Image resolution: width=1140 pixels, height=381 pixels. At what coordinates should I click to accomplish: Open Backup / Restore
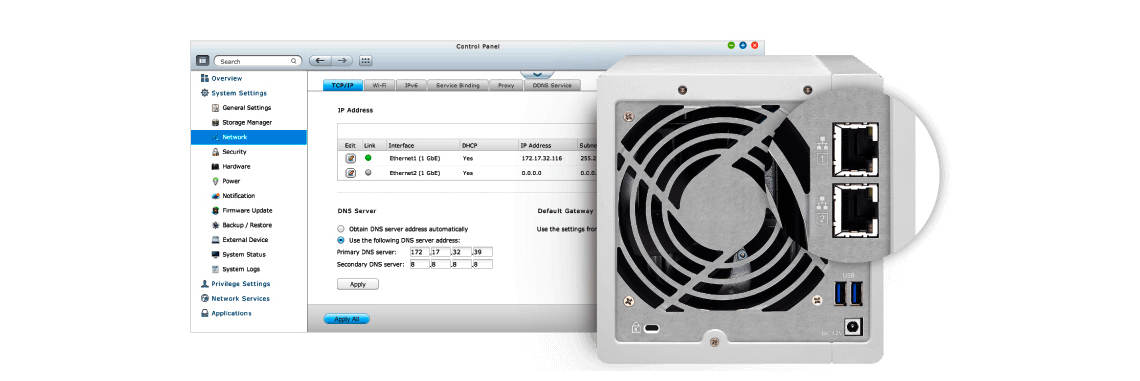tap(247, 225)
